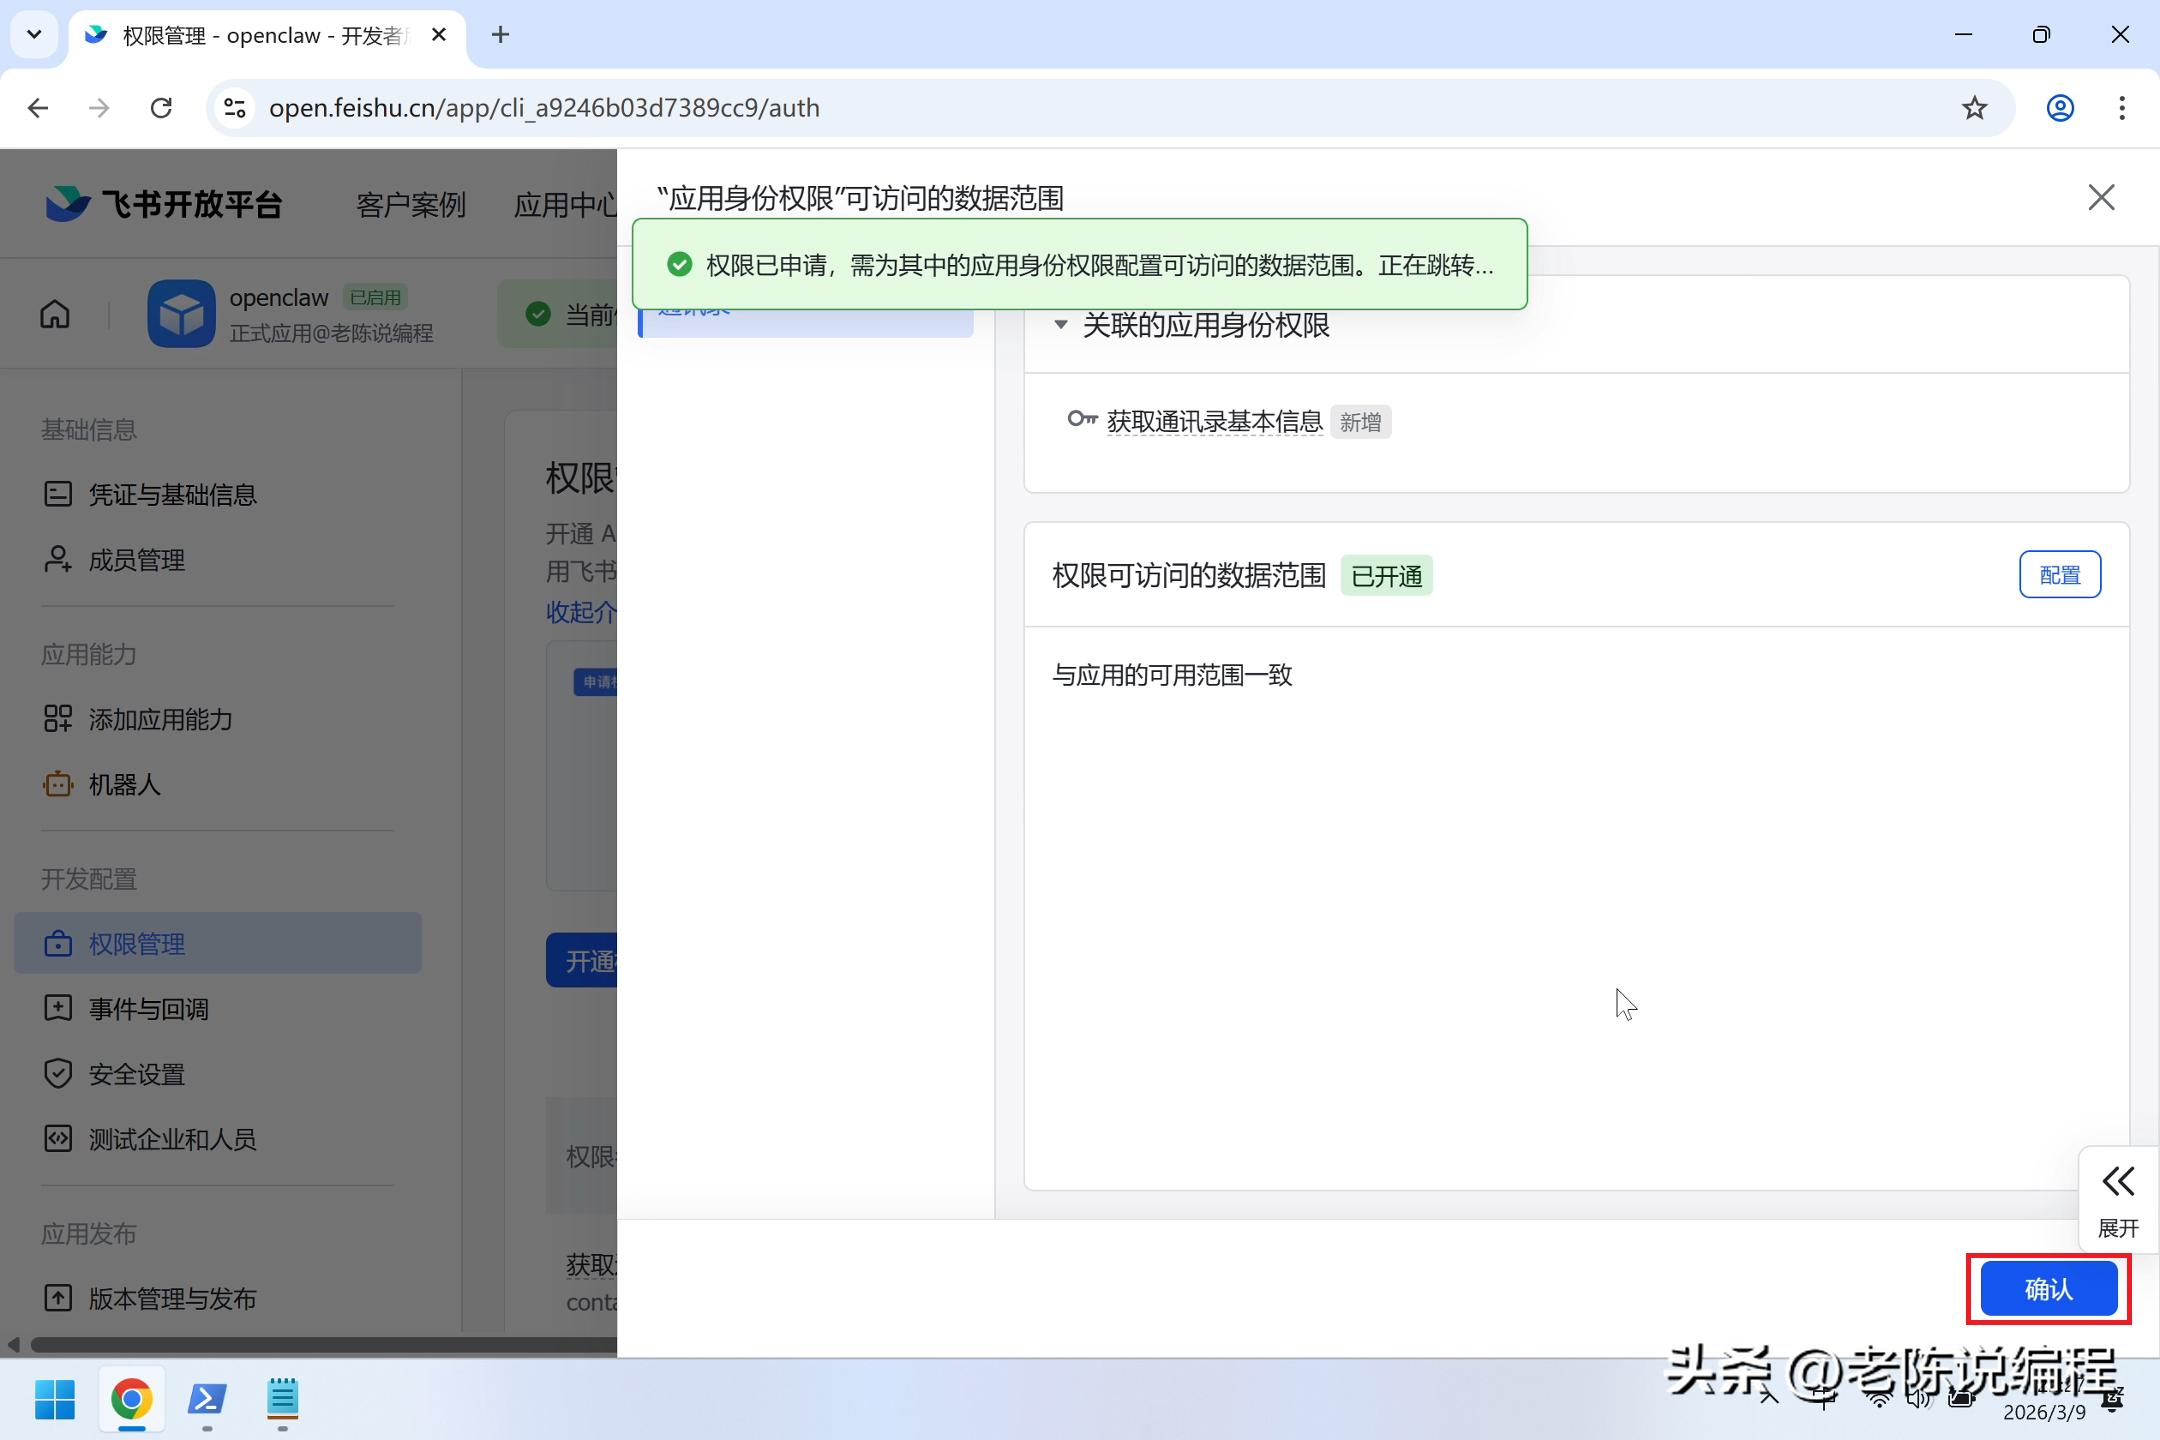This screenshot has width=2160, height=1440.
Task: Click the 配置 configure button
Action: tap(2059, 575)
